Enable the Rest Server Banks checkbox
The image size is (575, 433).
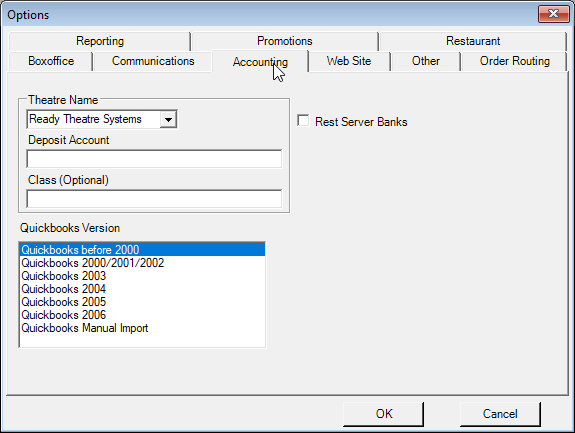coord(303,121)
